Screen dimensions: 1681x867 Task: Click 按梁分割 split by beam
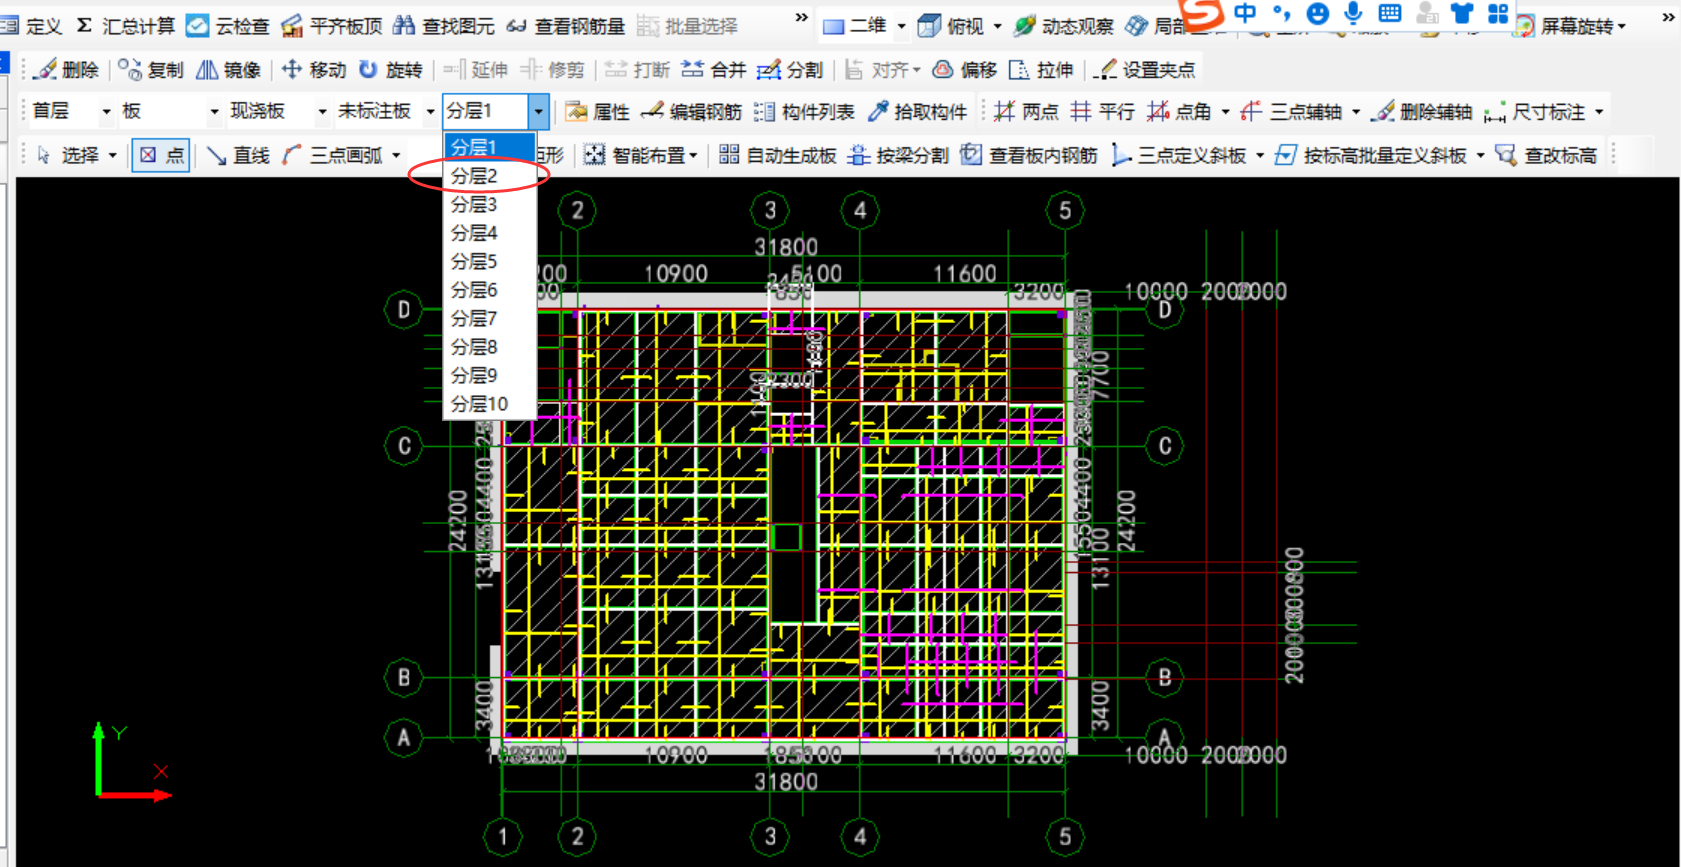(897, 155)
